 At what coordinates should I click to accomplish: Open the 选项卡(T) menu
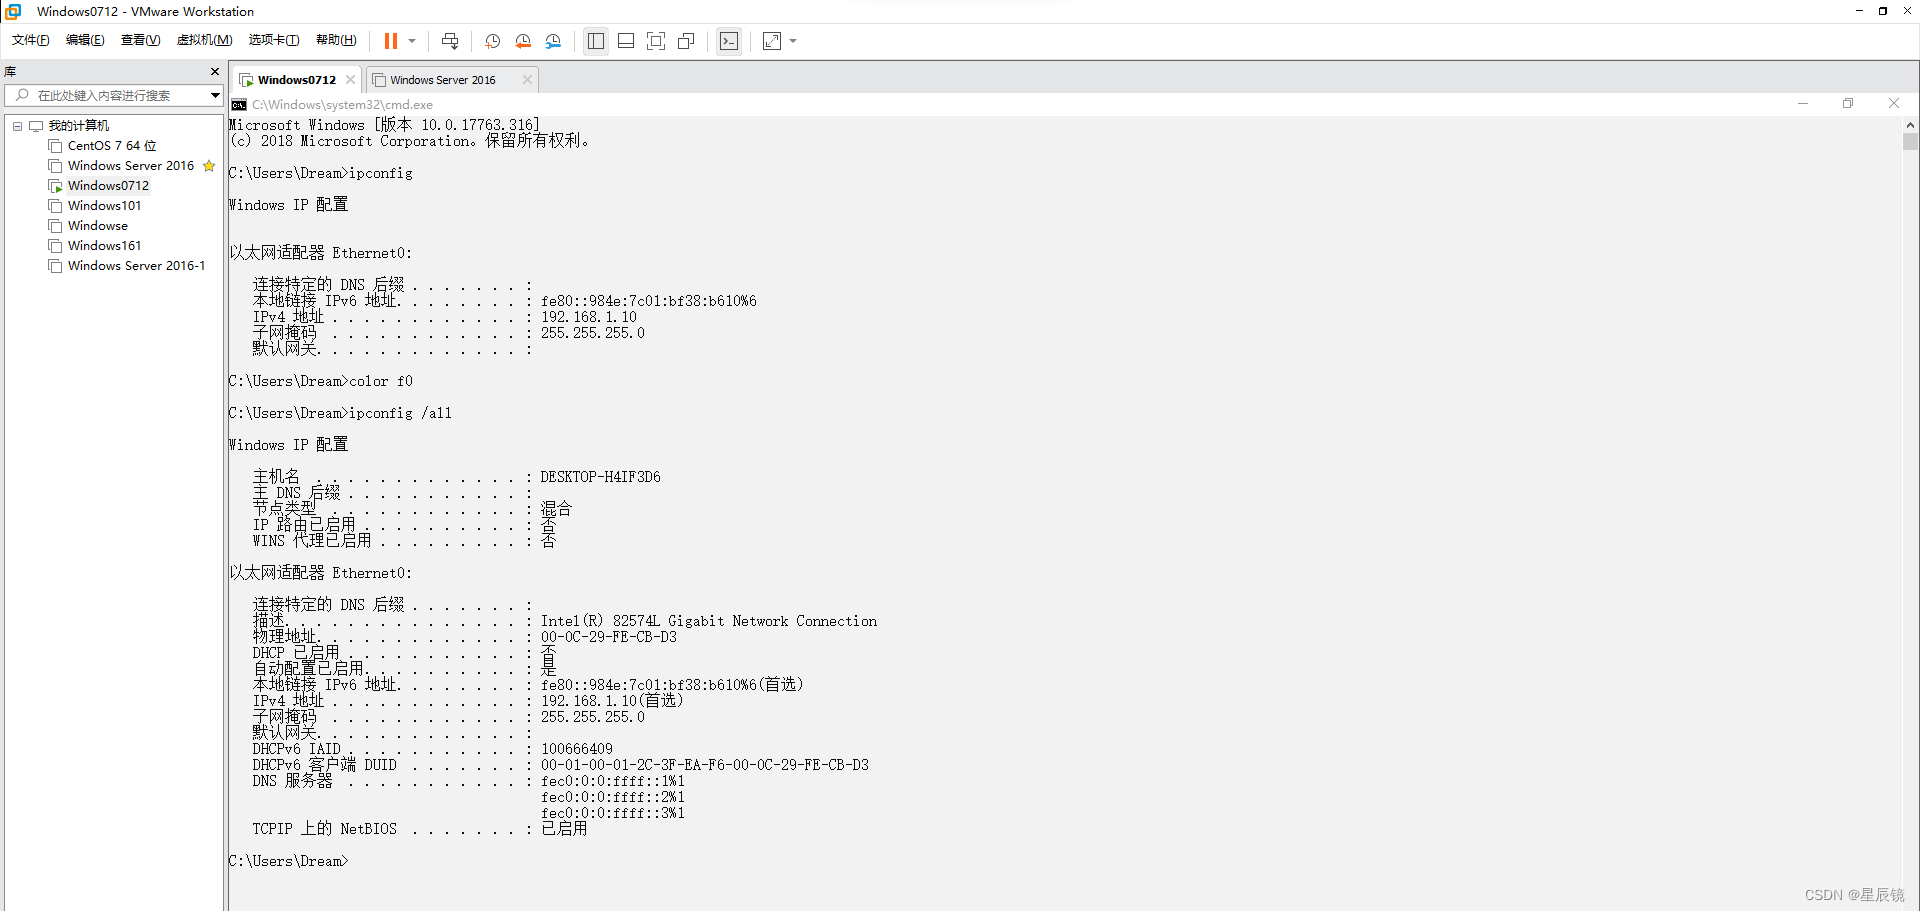click(274, 40)
